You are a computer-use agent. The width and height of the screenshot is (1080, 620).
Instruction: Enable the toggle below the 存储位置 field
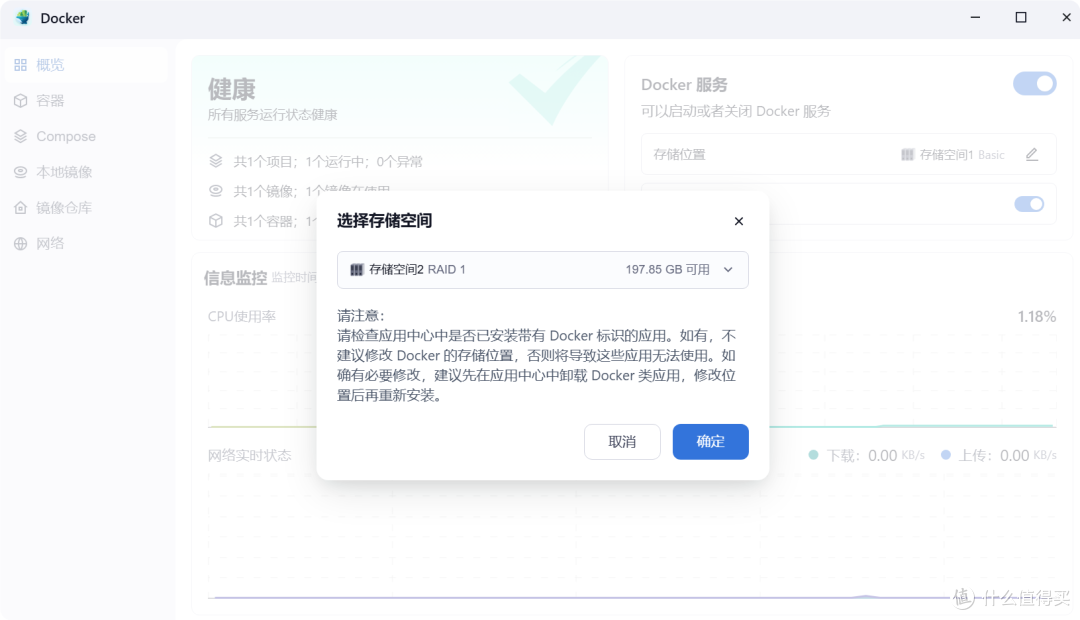tap(1029, 203)
